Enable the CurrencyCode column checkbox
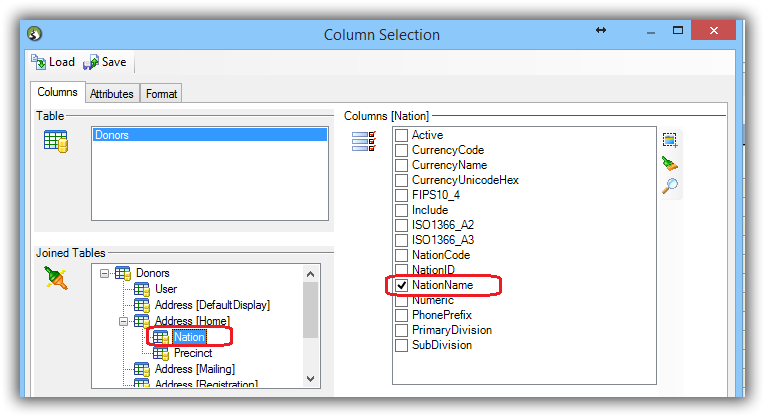The image size is (765, 417). tap(401, 150)
